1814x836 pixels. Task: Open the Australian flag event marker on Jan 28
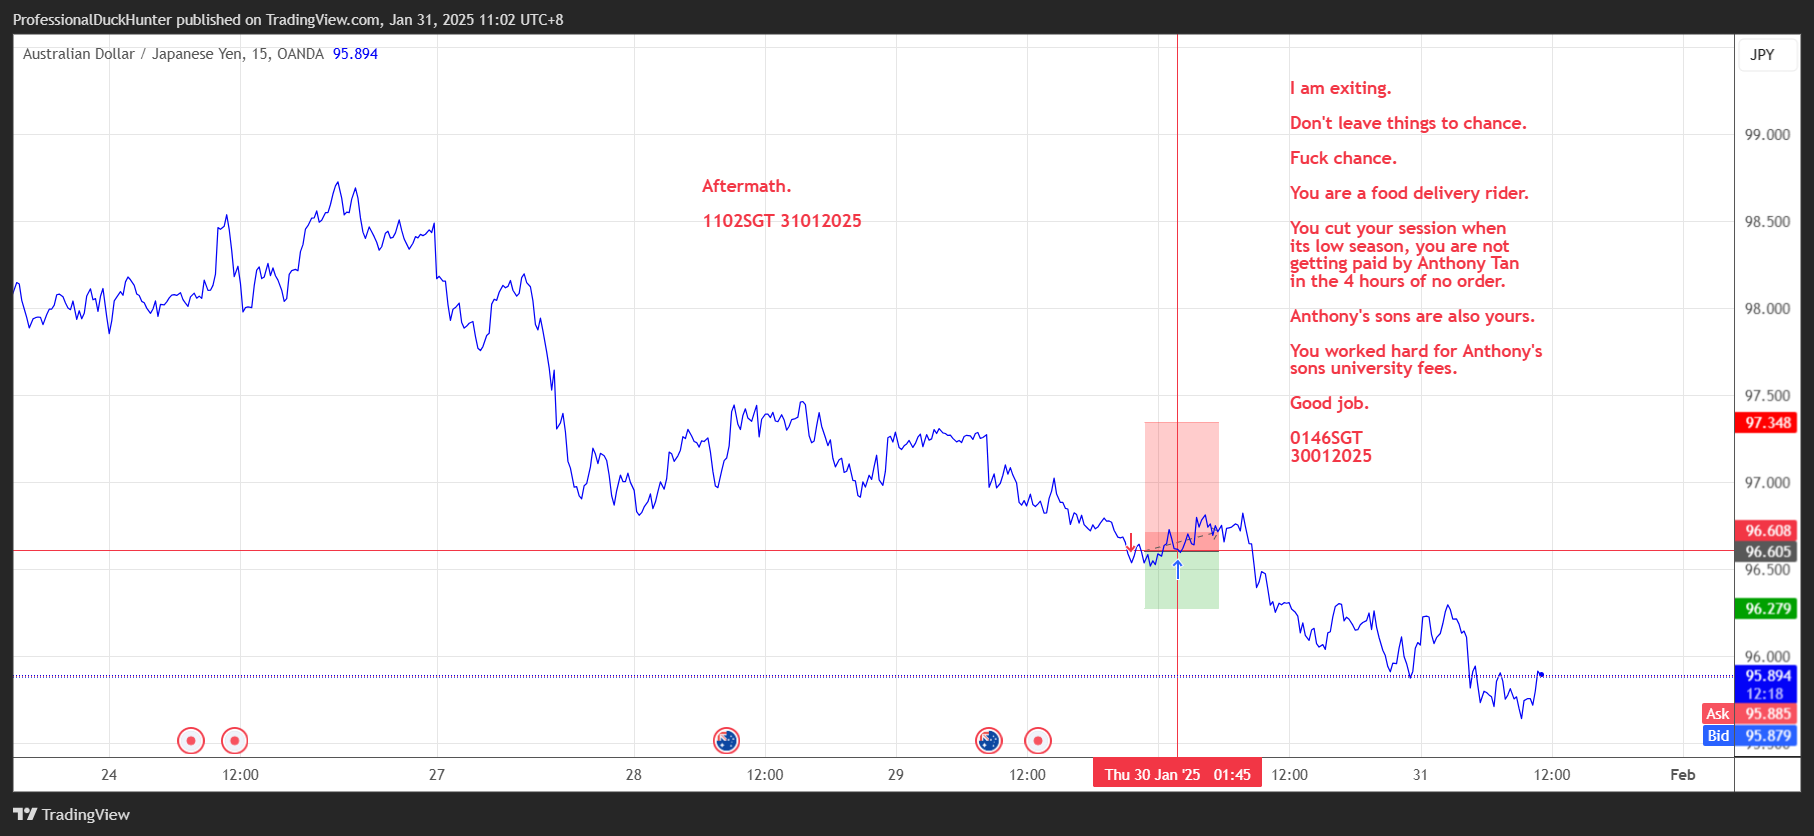click(x=726, y=741)
